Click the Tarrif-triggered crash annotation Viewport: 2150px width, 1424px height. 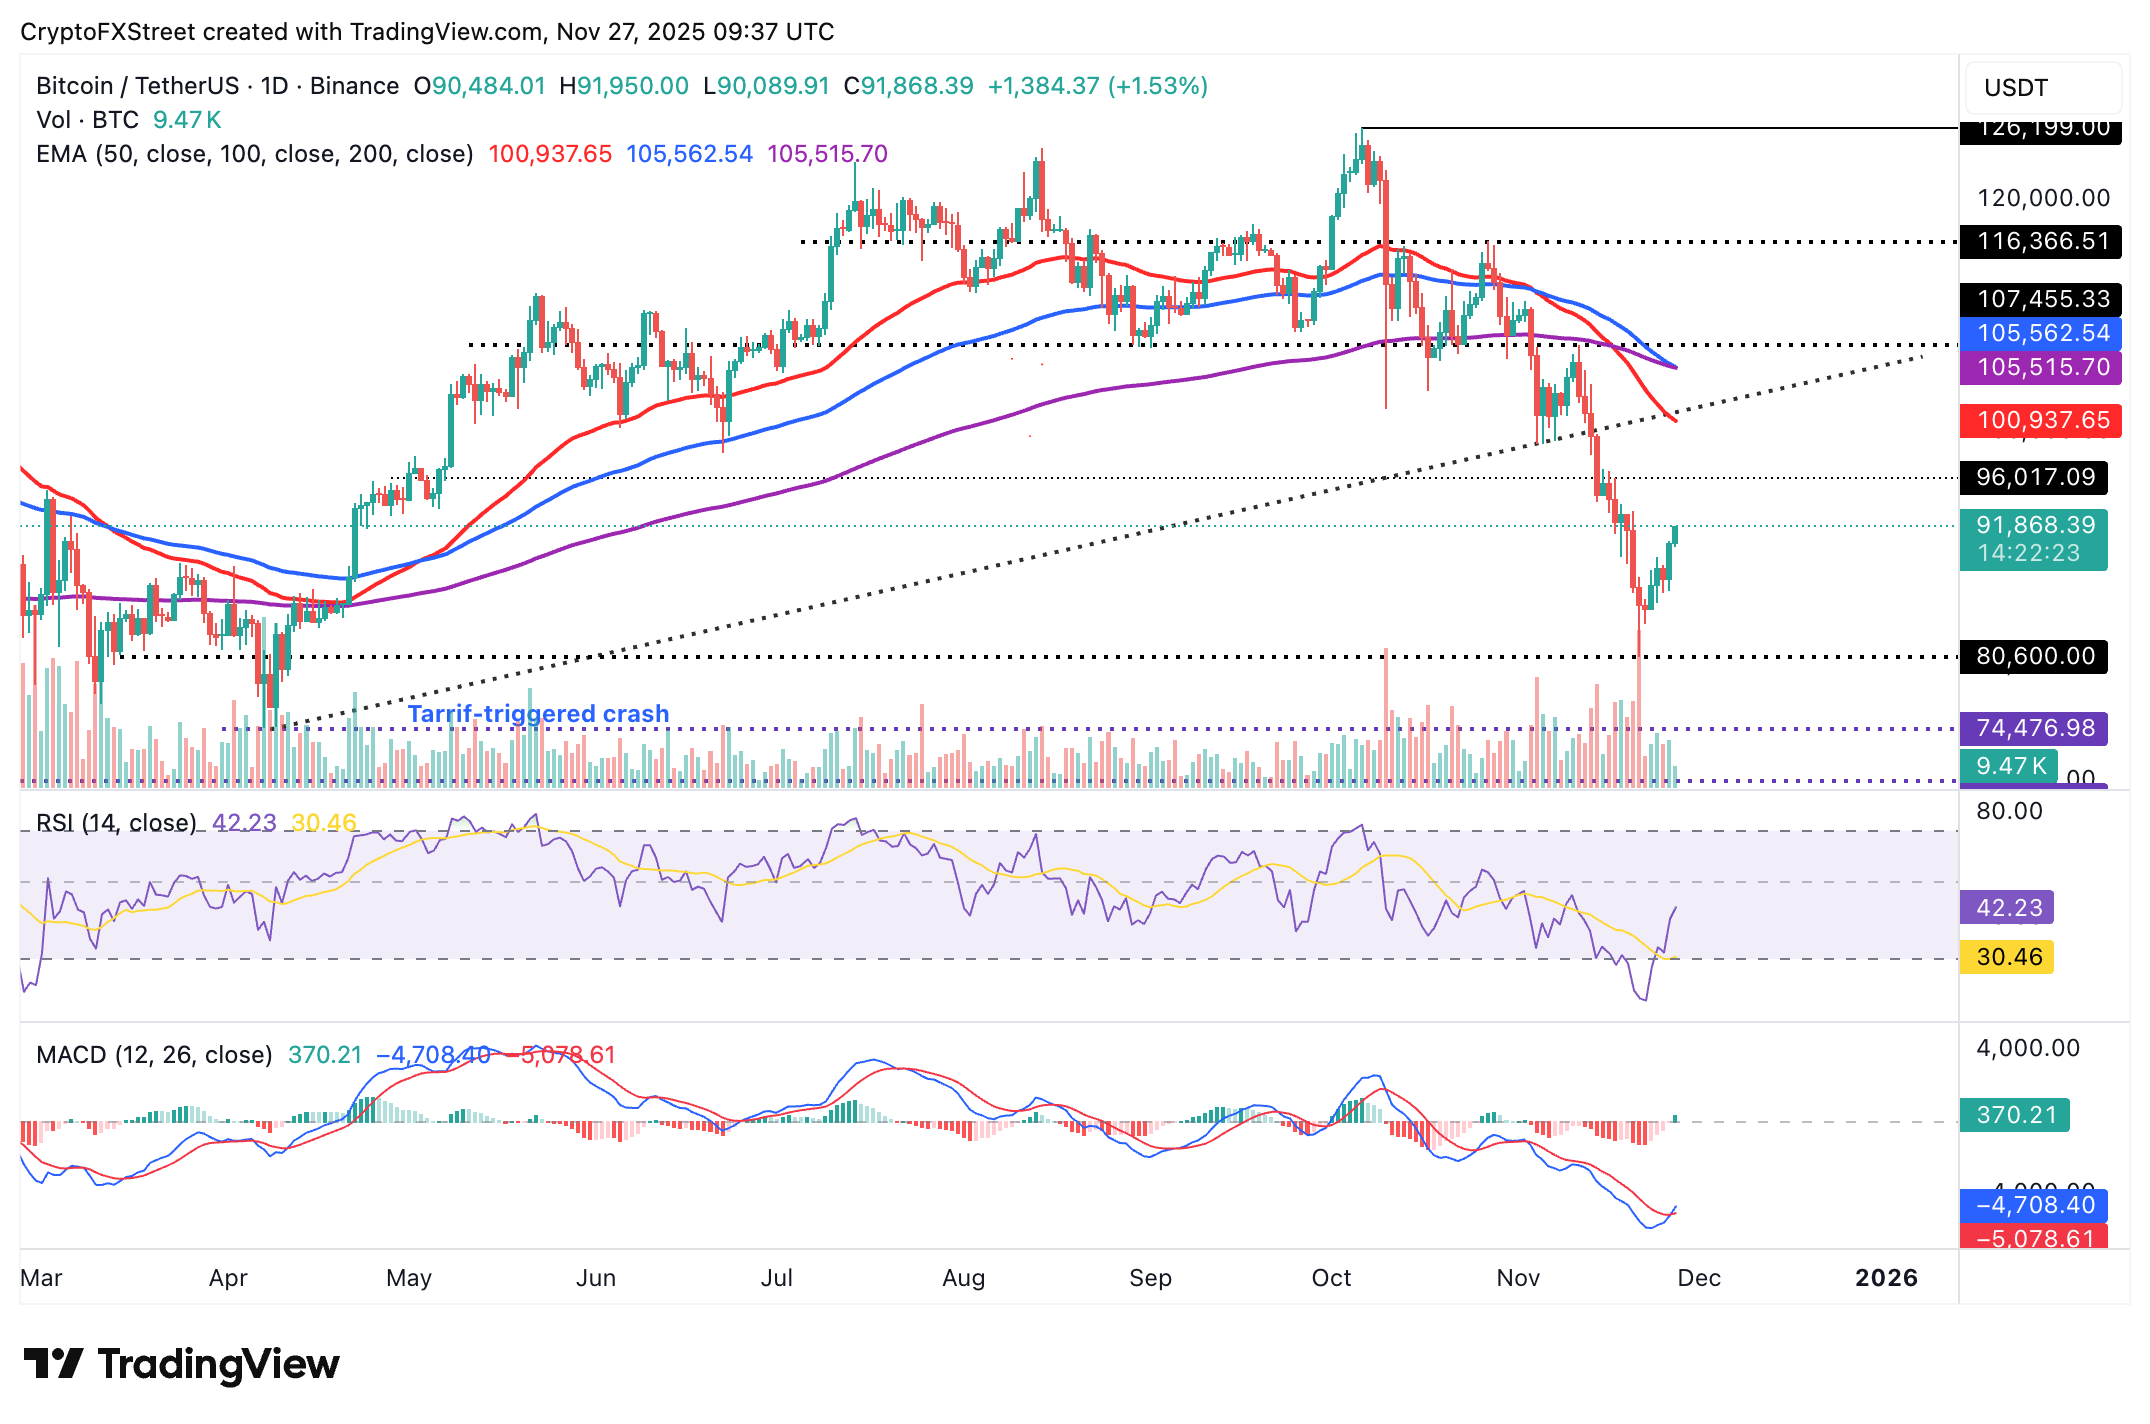(540, 713)
